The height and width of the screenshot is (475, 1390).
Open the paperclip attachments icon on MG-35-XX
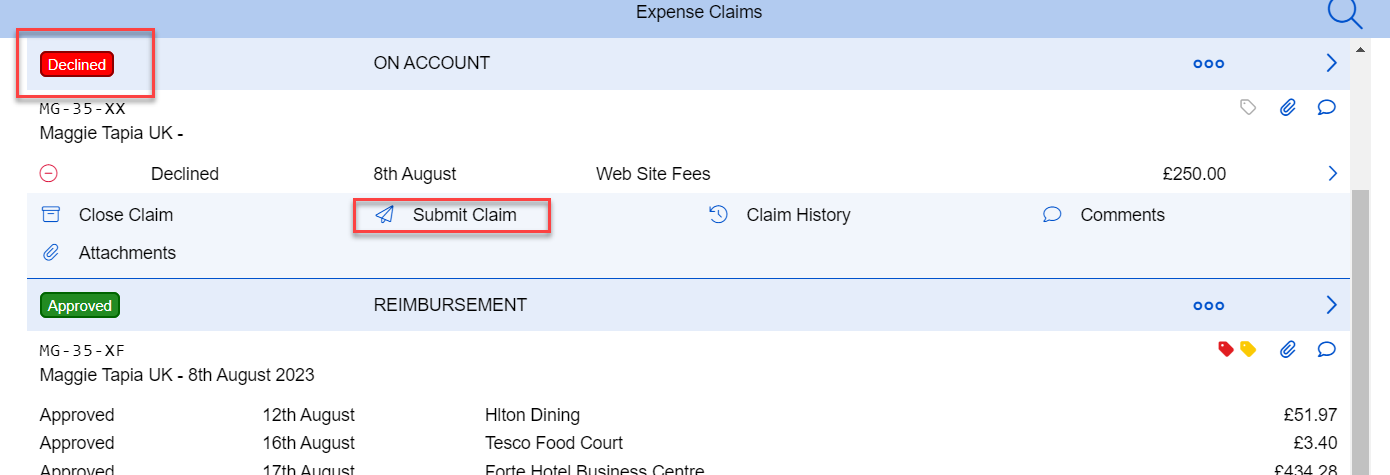pyautogui.click(x=1288, y=107)
